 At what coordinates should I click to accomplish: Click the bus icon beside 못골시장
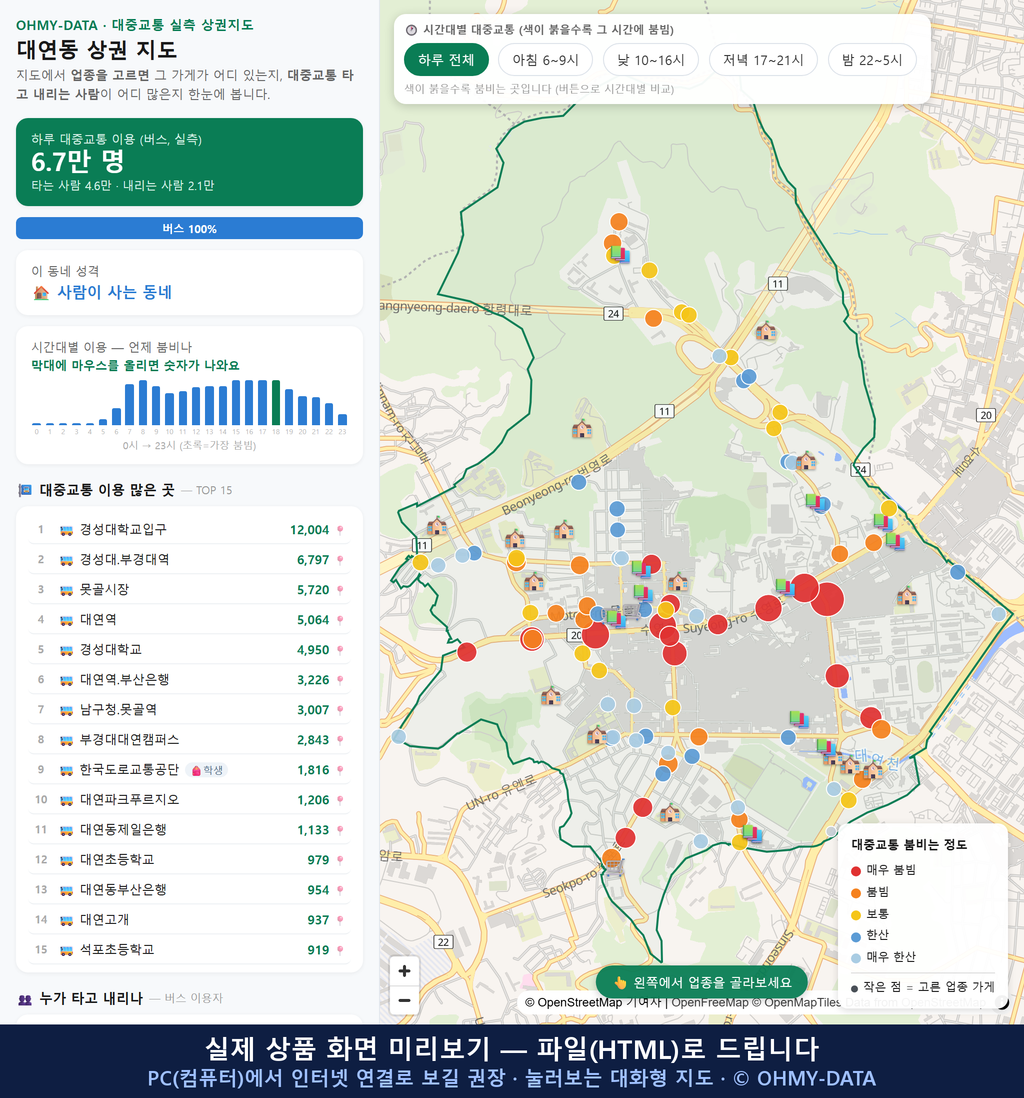click(x=66, y=590)
